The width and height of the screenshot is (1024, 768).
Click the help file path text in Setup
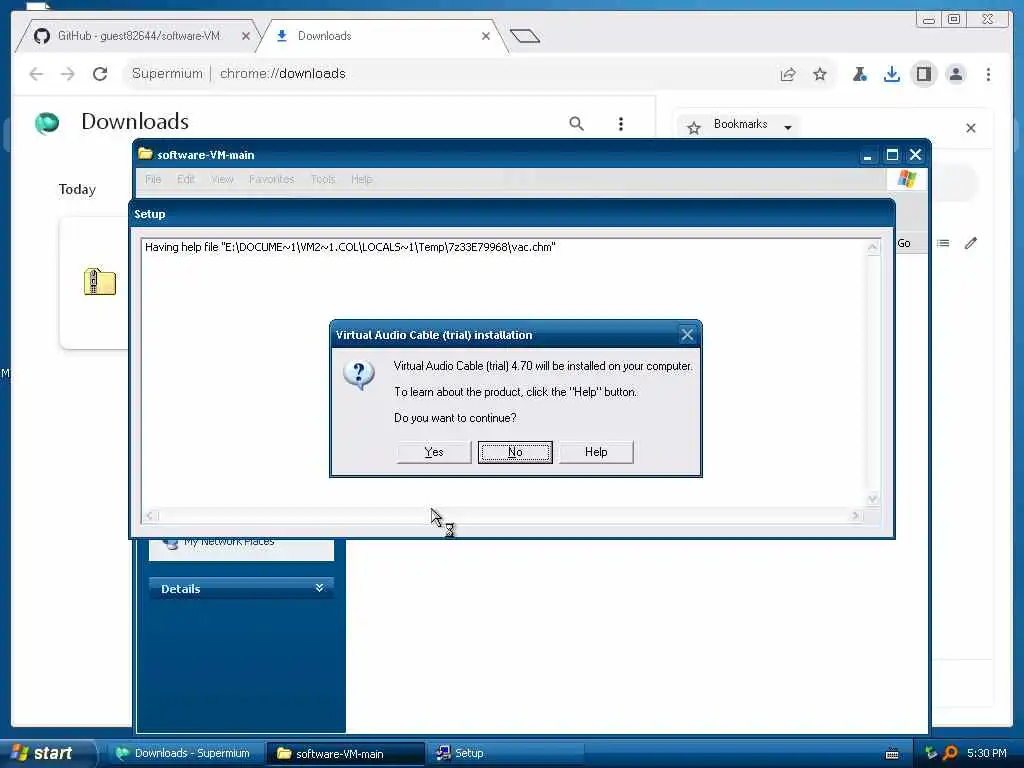pos(350,247)
